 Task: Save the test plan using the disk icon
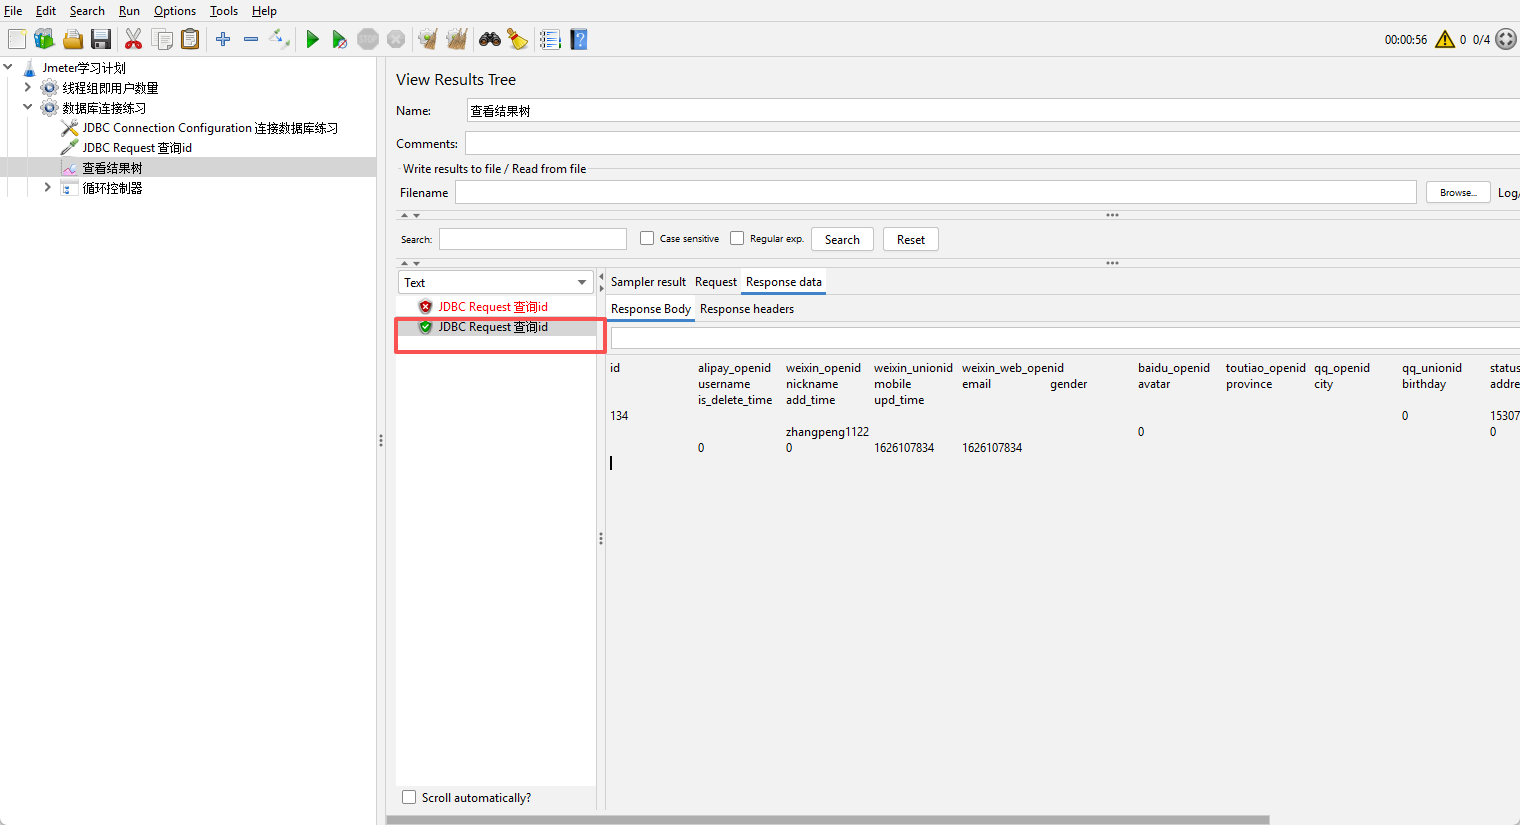click(x=101, y=39)
